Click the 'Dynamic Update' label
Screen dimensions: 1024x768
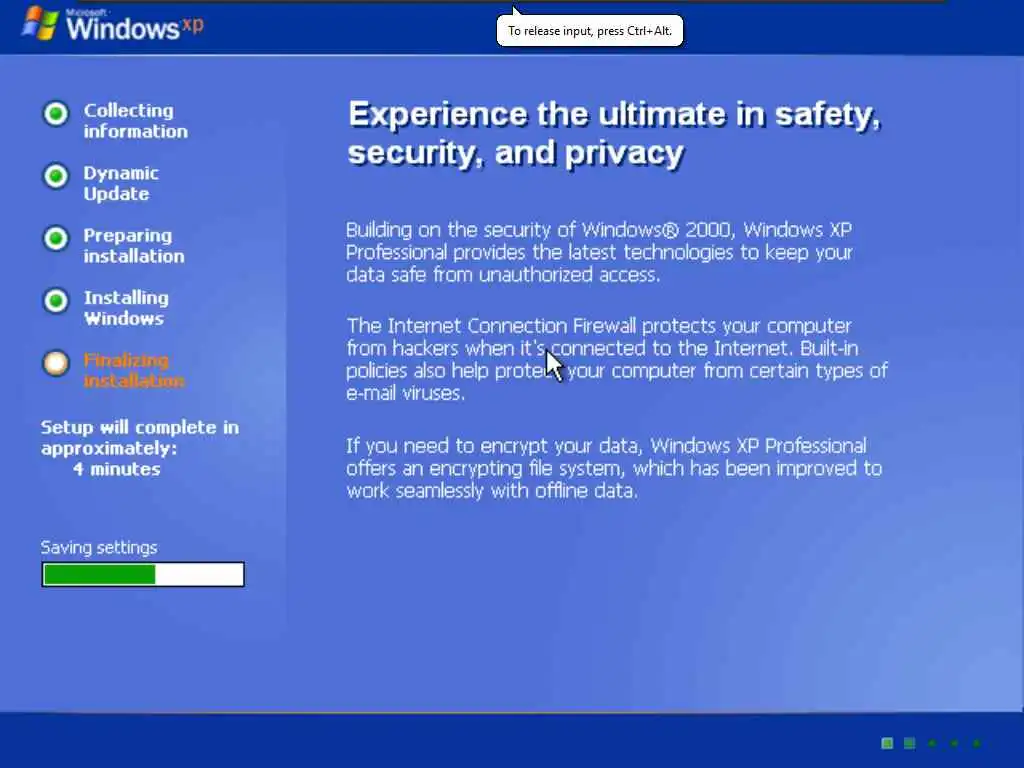click(x=121, y=184)
